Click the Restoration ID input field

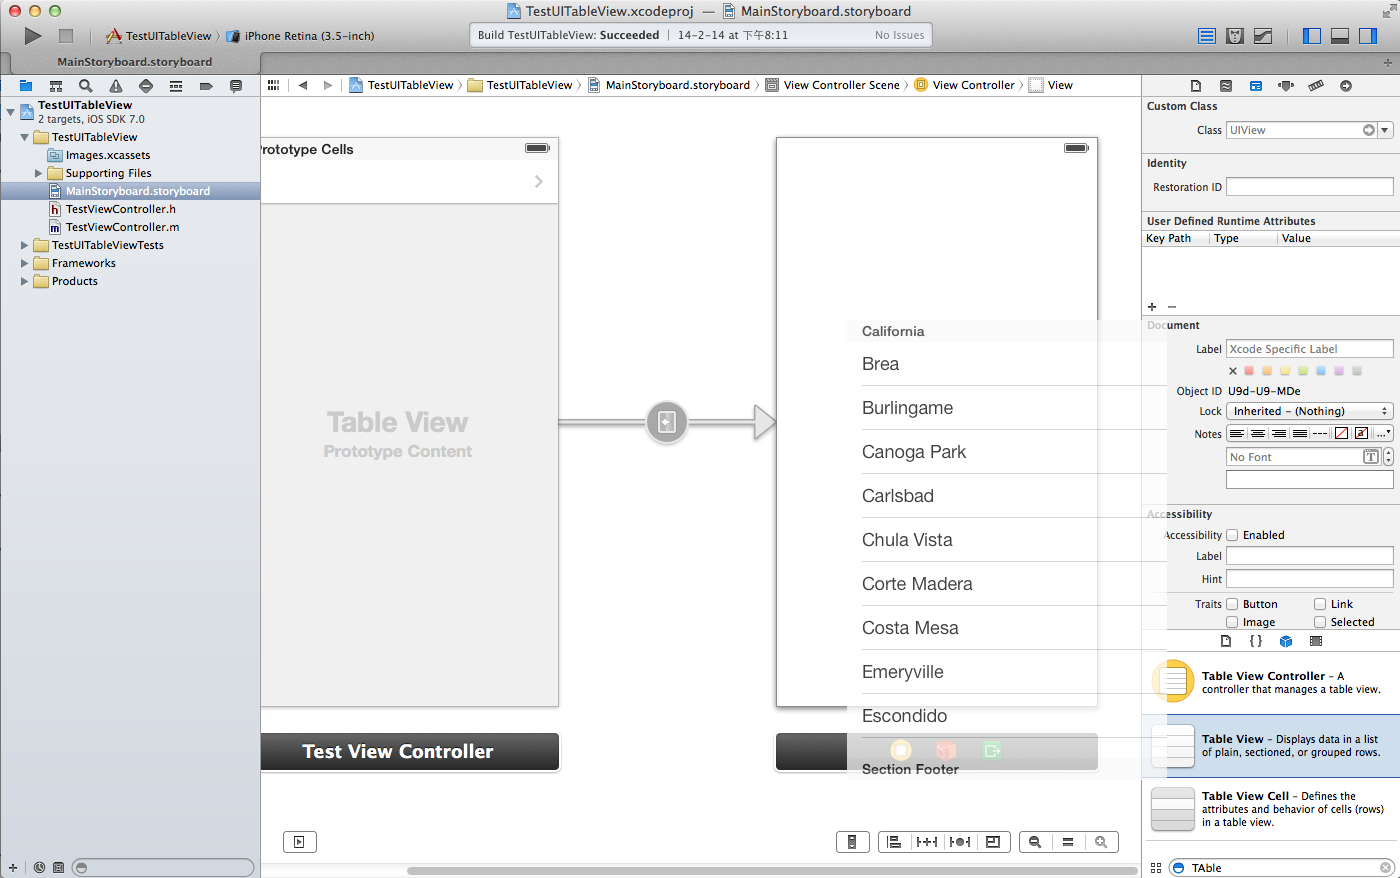[x=1309, y=187]
